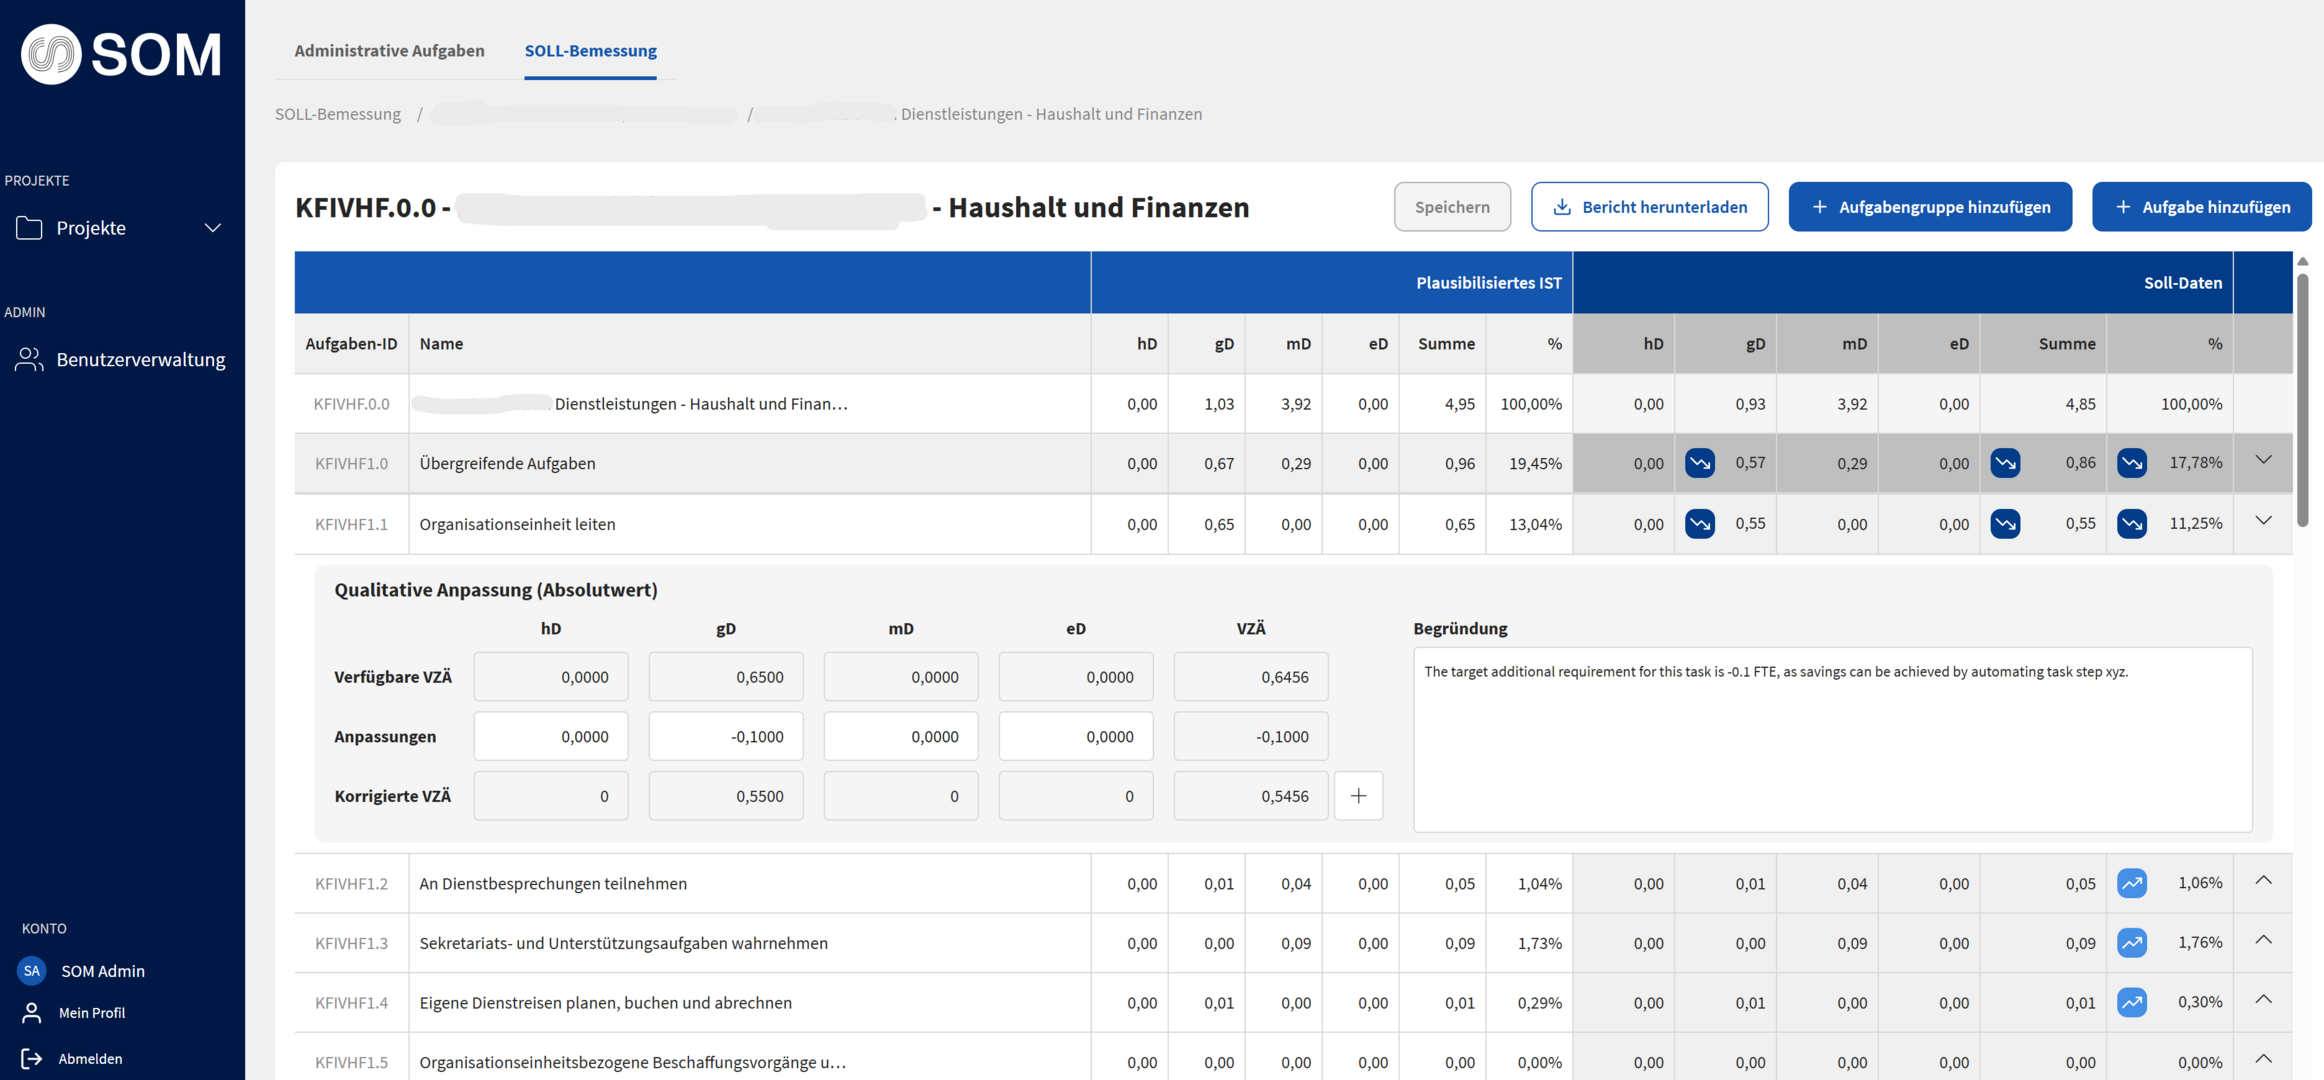Collapse the Organisationseinheit leiten row chevron
The height and width of the screenshot is (1080, 2324).
[2263, 521]
